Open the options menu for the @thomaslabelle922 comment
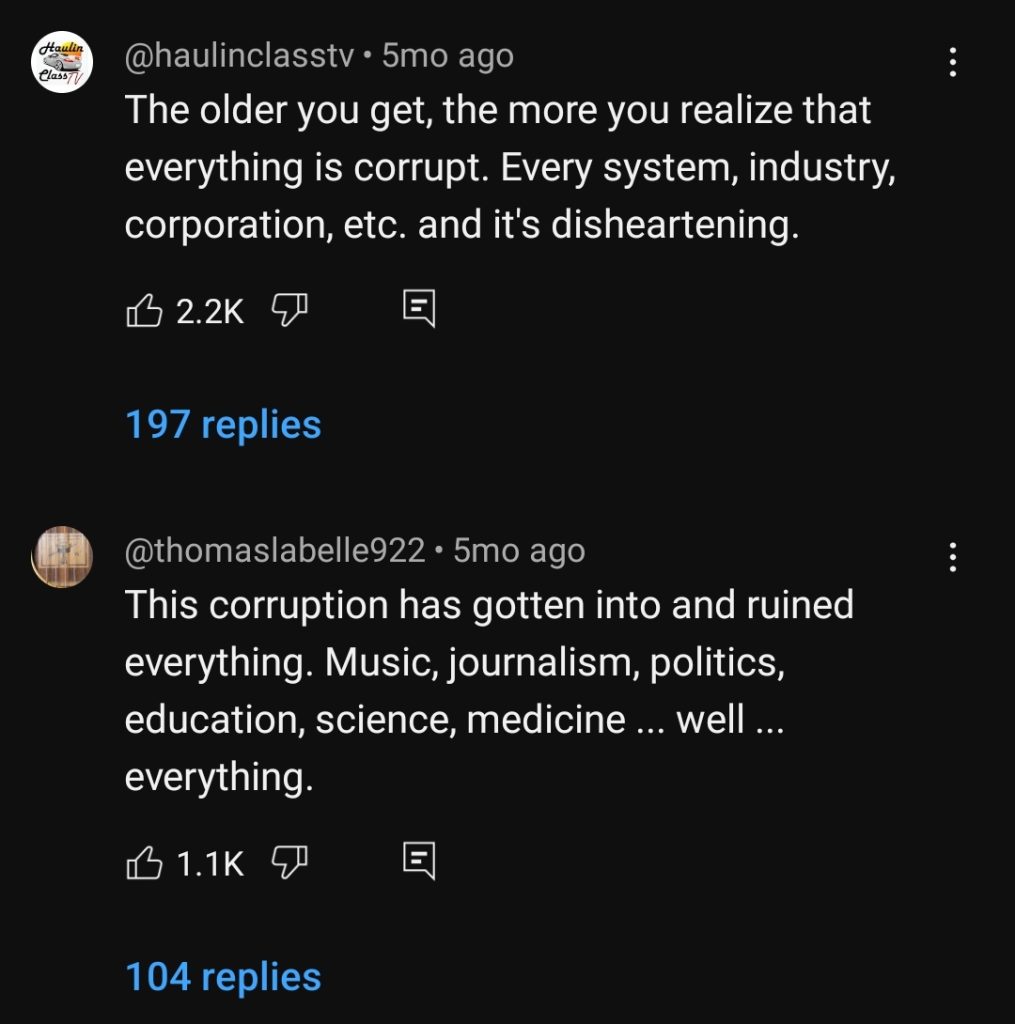Image resolution: width=1015 pixels, height=1024 pixels. pos(953,557)
